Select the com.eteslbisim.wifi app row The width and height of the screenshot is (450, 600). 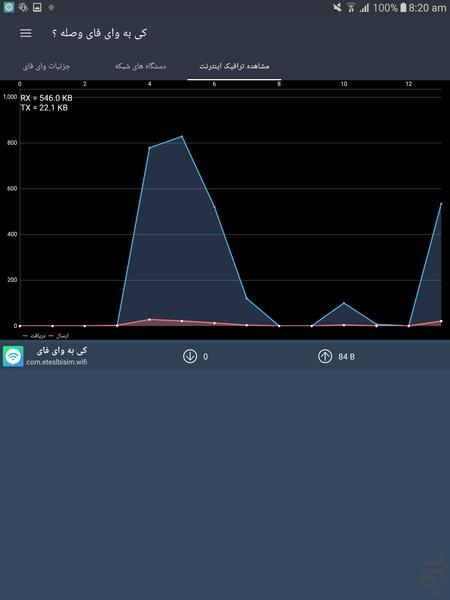click(225, 356)
